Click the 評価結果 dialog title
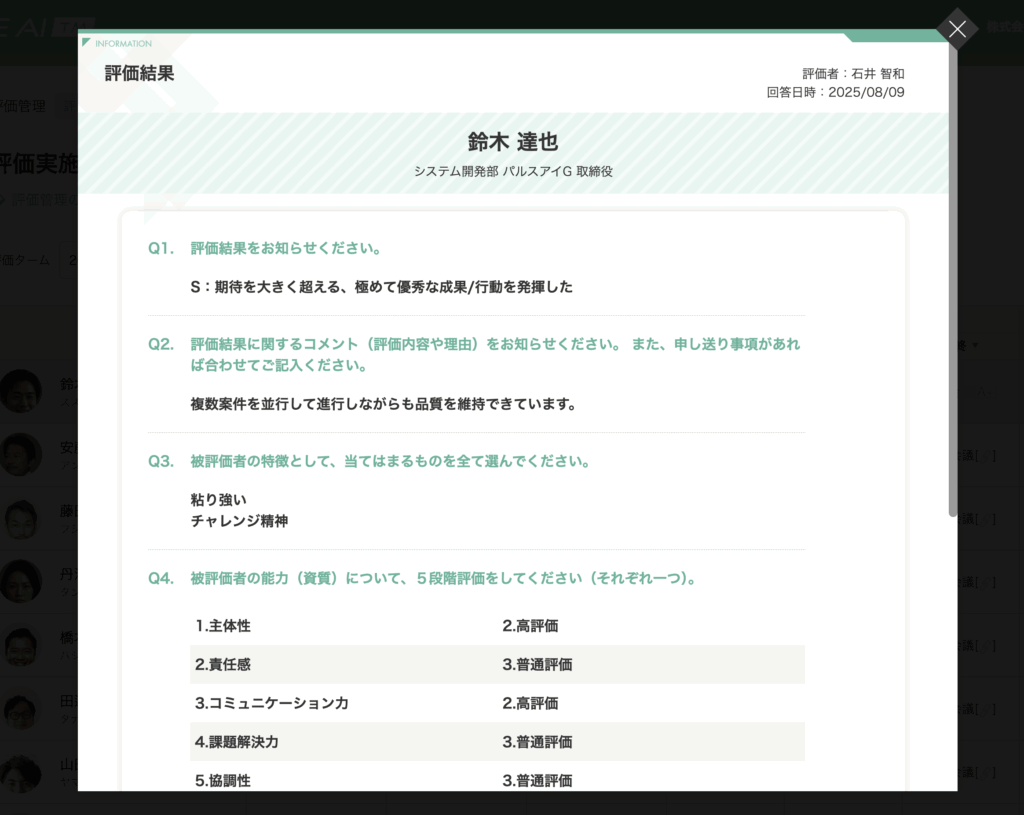Screen dimensions: 1024x815 click(140, 73)
